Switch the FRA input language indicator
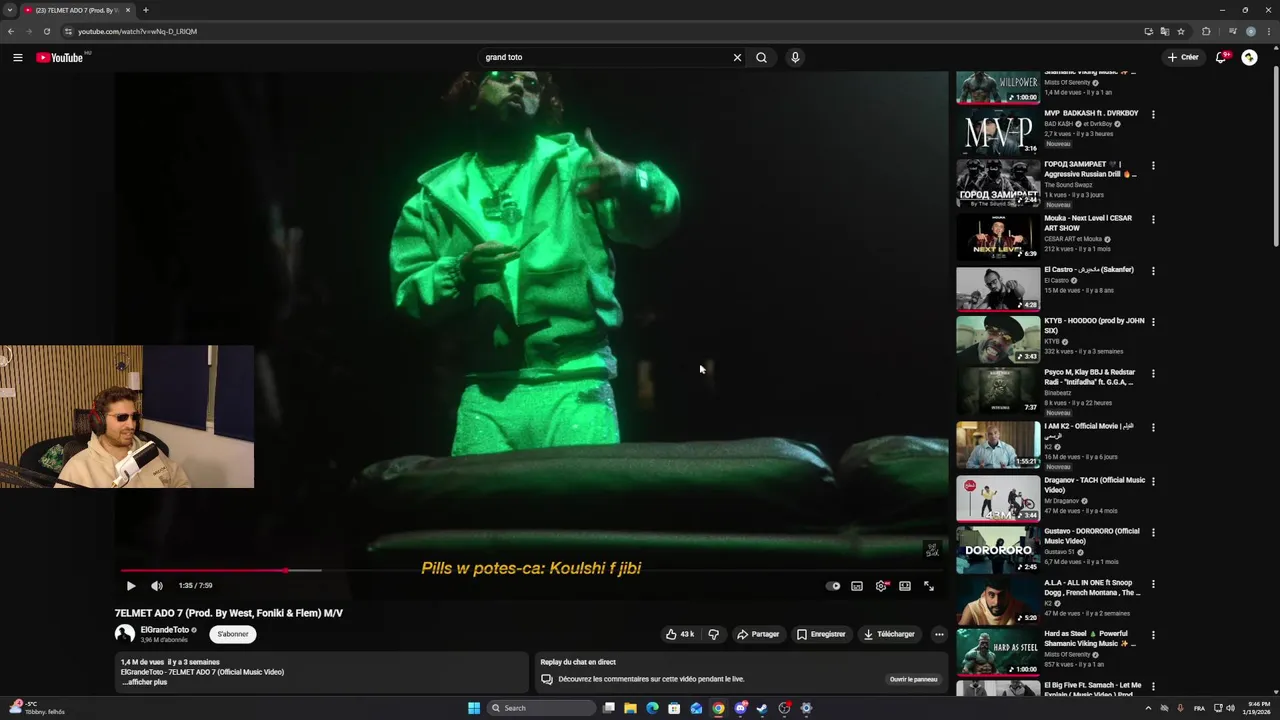This screenshot has width=1280, height=720. [x=1199, y=708]
